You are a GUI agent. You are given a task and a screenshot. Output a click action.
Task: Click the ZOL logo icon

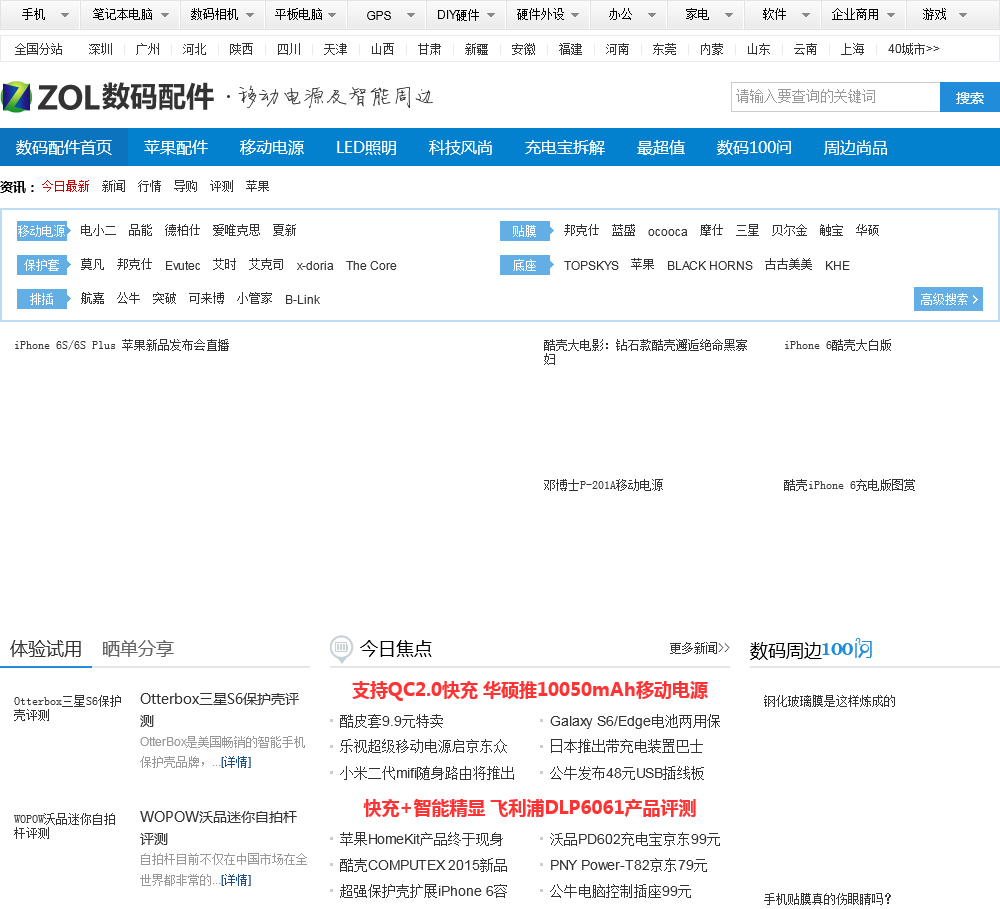point(16,98)
